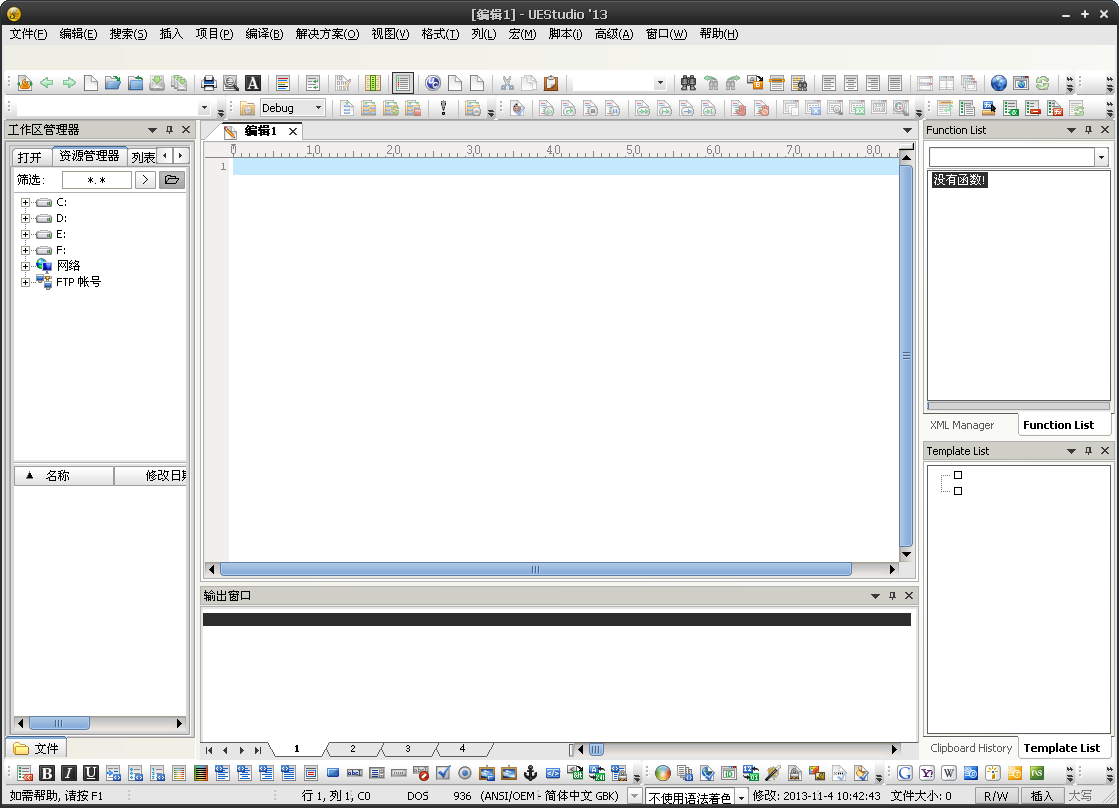Toggle the Underline U formatting button
The image size is (1119, 808).
(91, 773)
